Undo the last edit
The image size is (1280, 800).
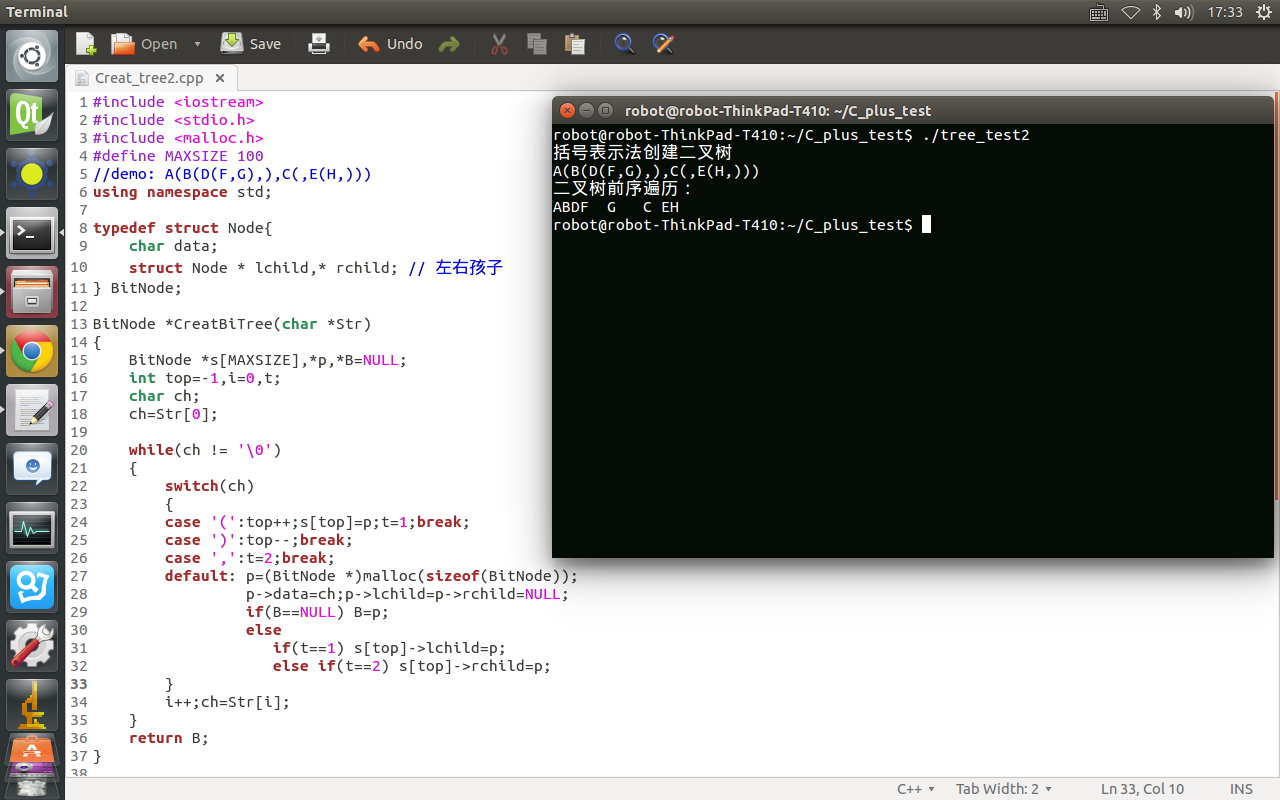coord(390,44)
